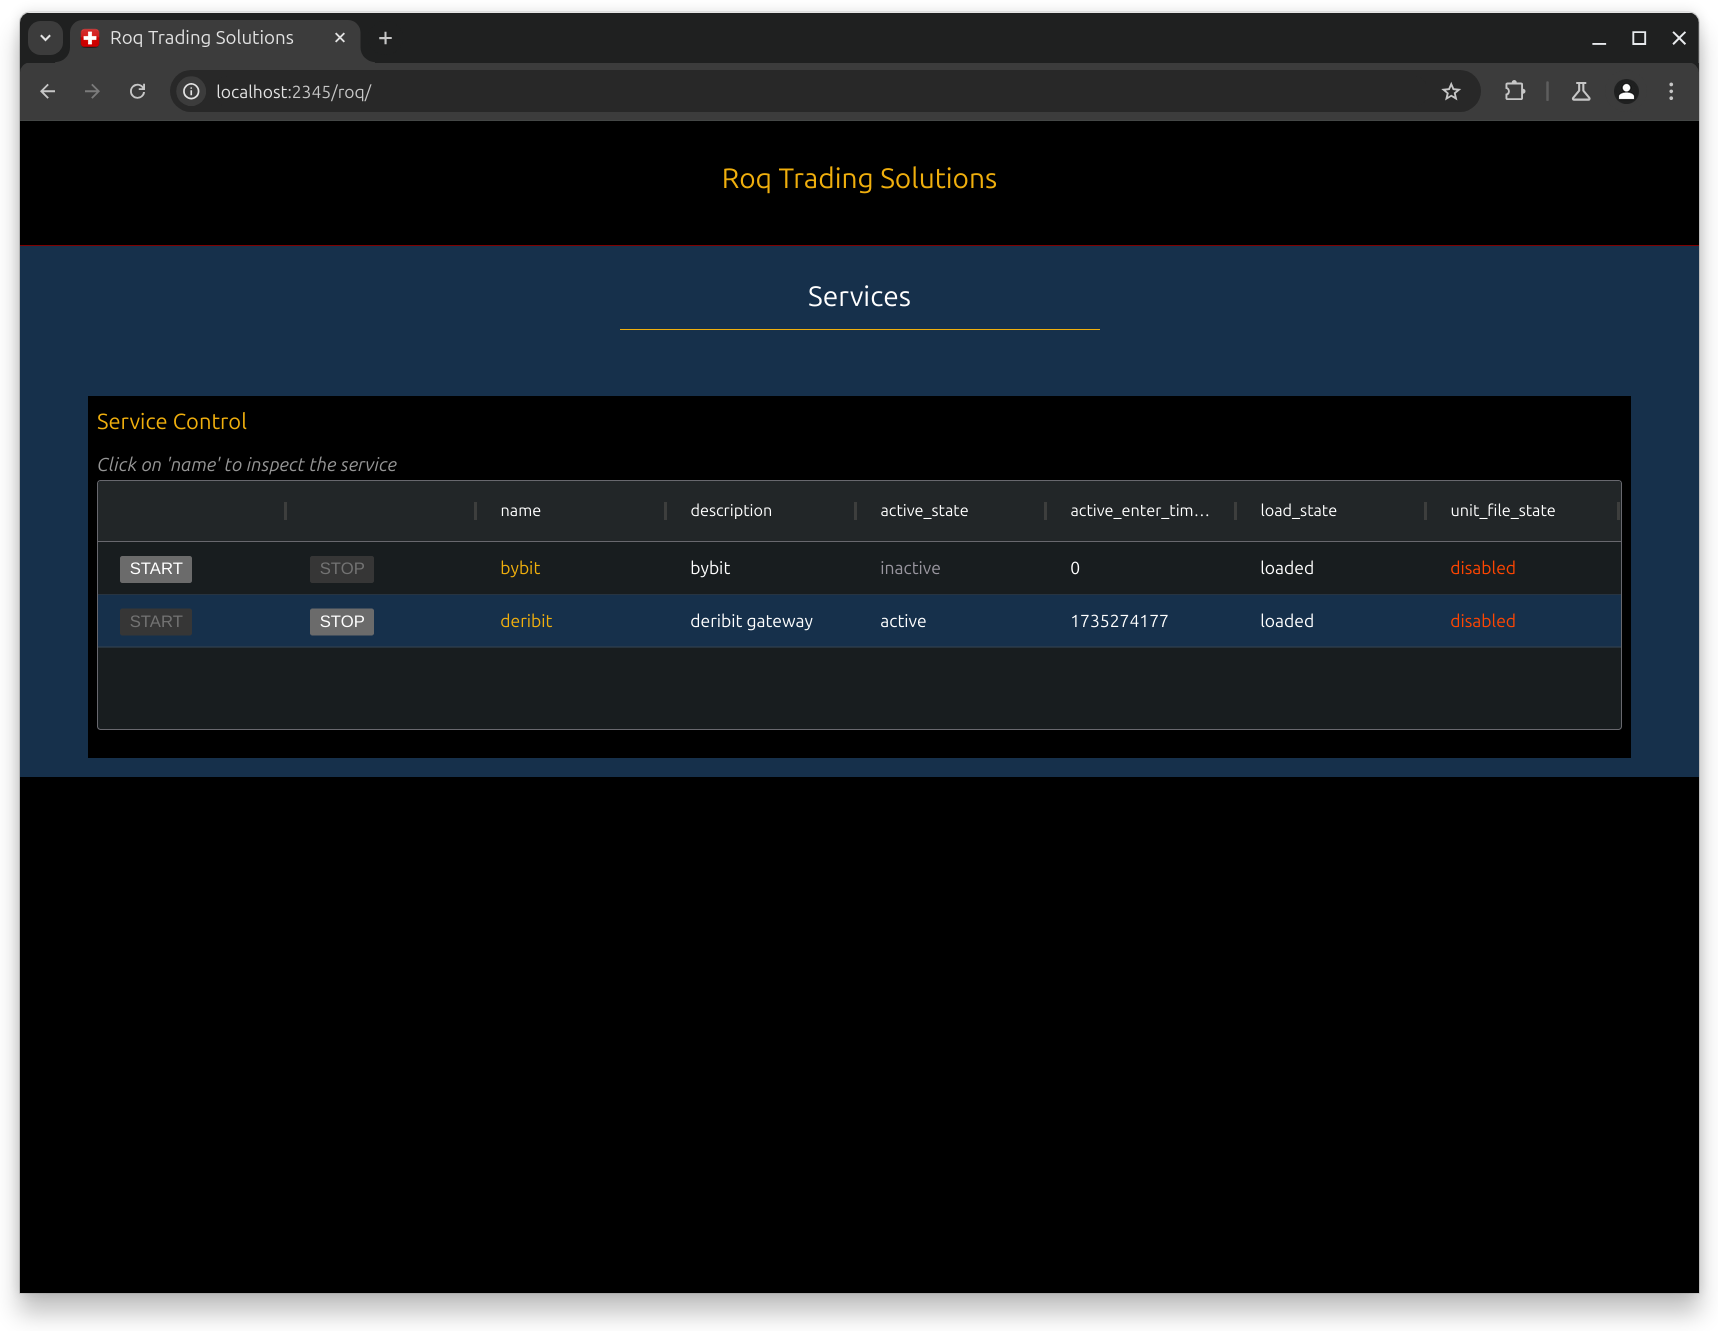
Task: Click the browser back arrow
Action: tap(47, 92)
